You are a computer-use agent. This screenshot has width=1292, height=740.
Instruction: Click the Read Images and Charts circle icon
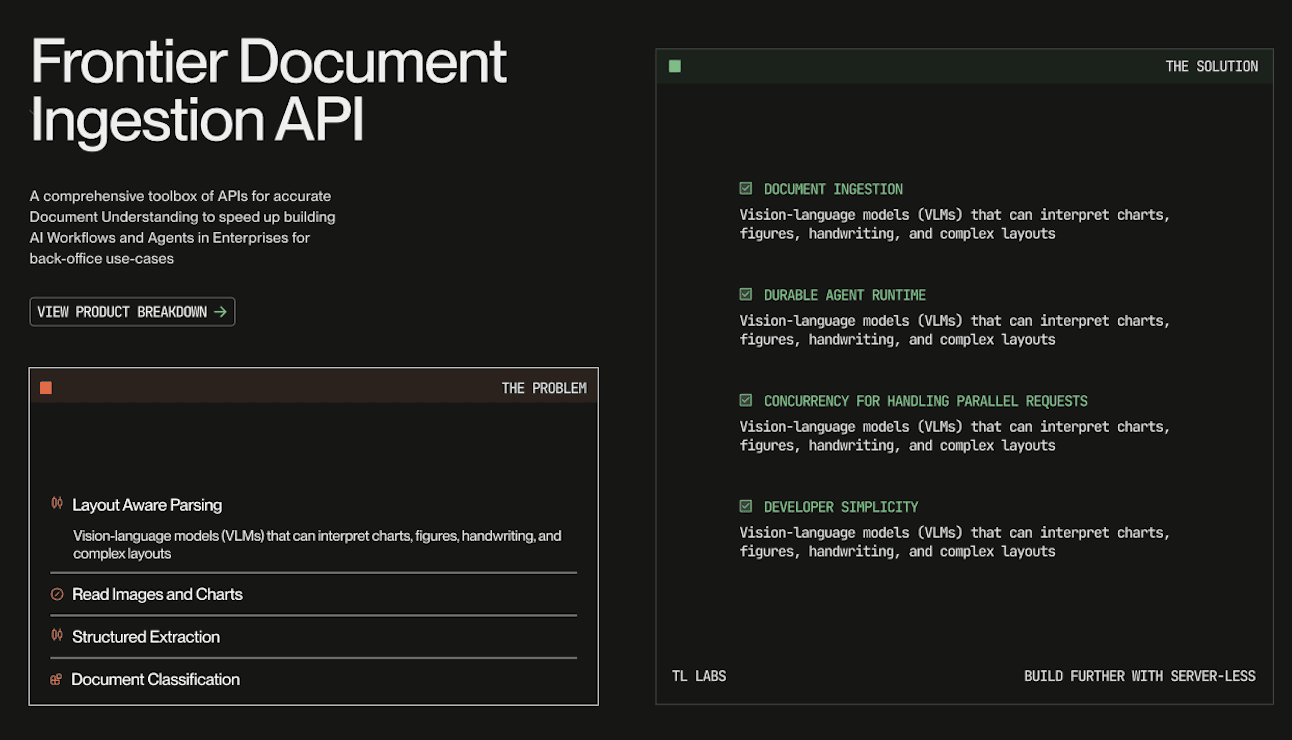pyautogui.click(x=55, y=594)
